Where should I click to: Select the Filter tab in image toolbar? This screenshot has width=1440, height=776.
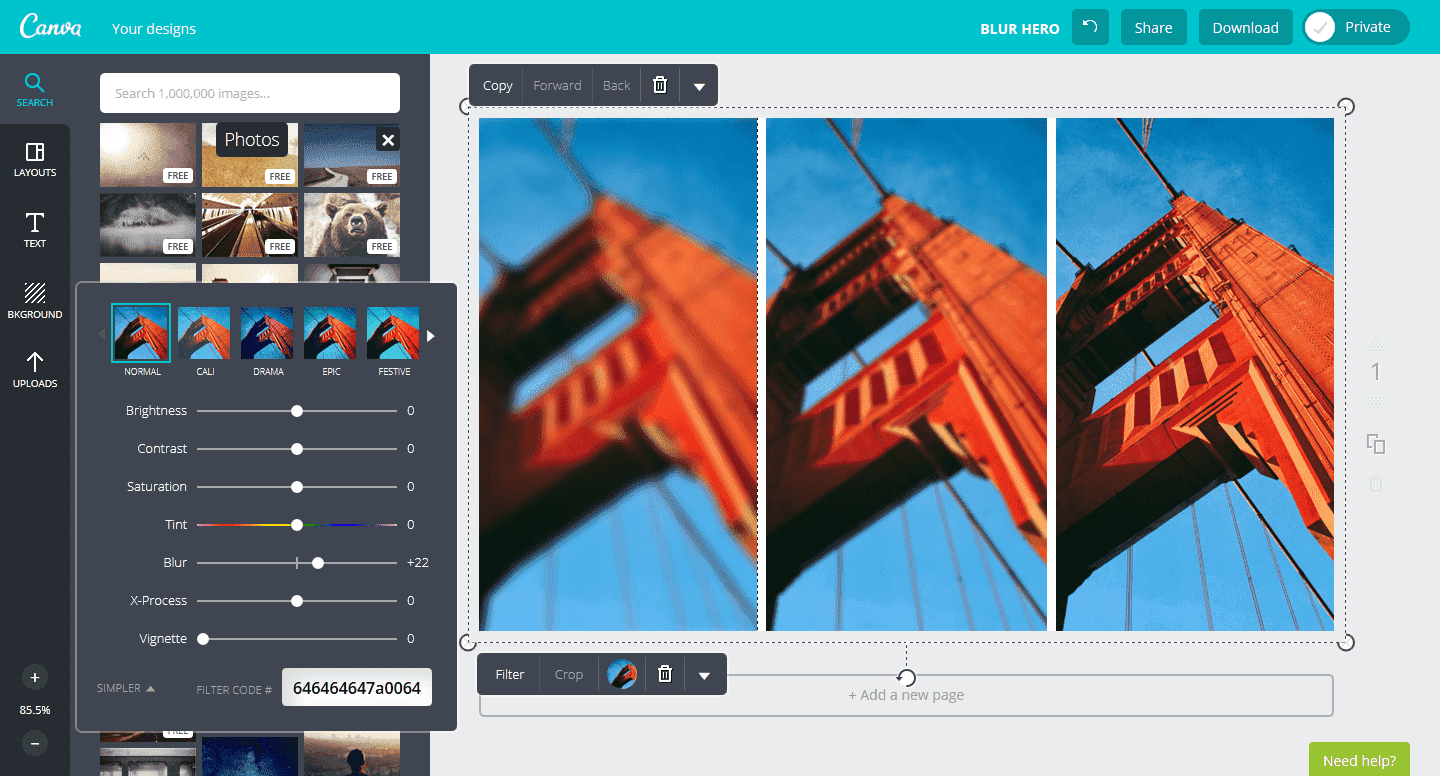point(510,674)
